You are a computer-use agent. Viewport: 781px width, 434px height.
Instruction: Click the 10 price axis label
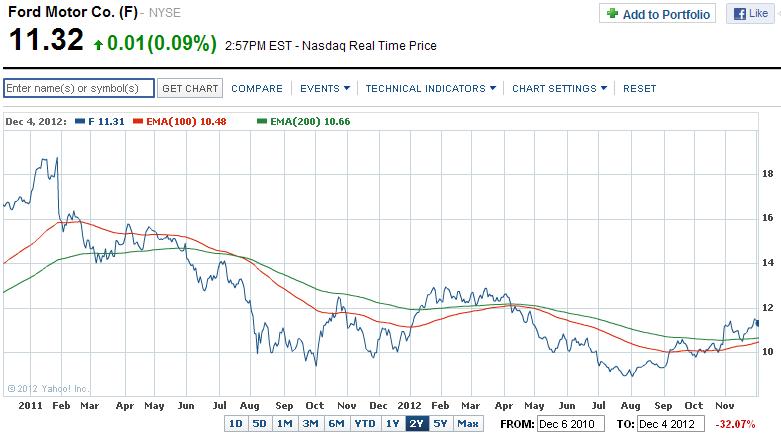click(x=768, y=352)
